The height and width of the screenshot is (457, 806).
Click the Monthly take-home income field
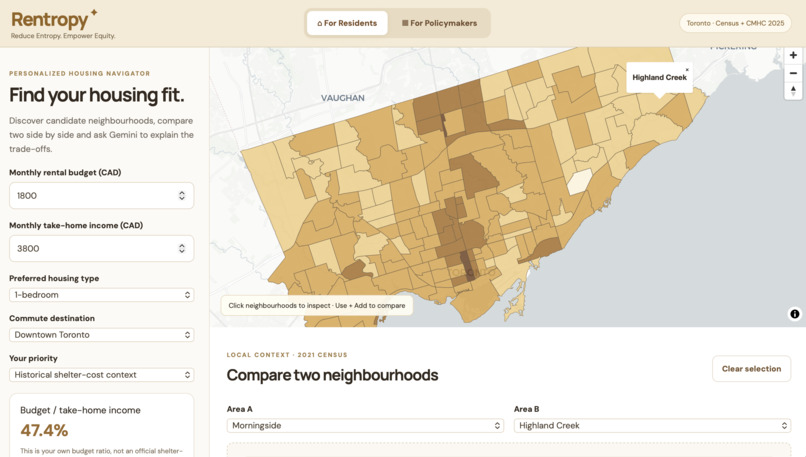tap(101, 248)
